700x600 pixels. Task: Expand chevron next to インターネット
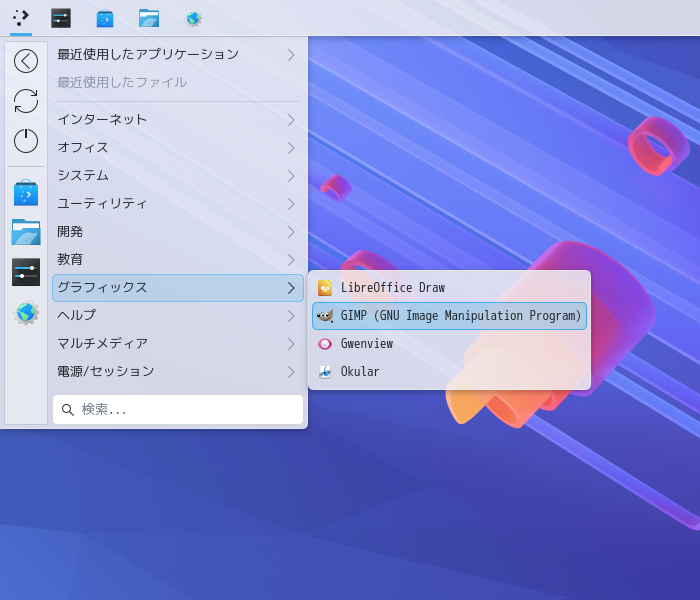291,120
